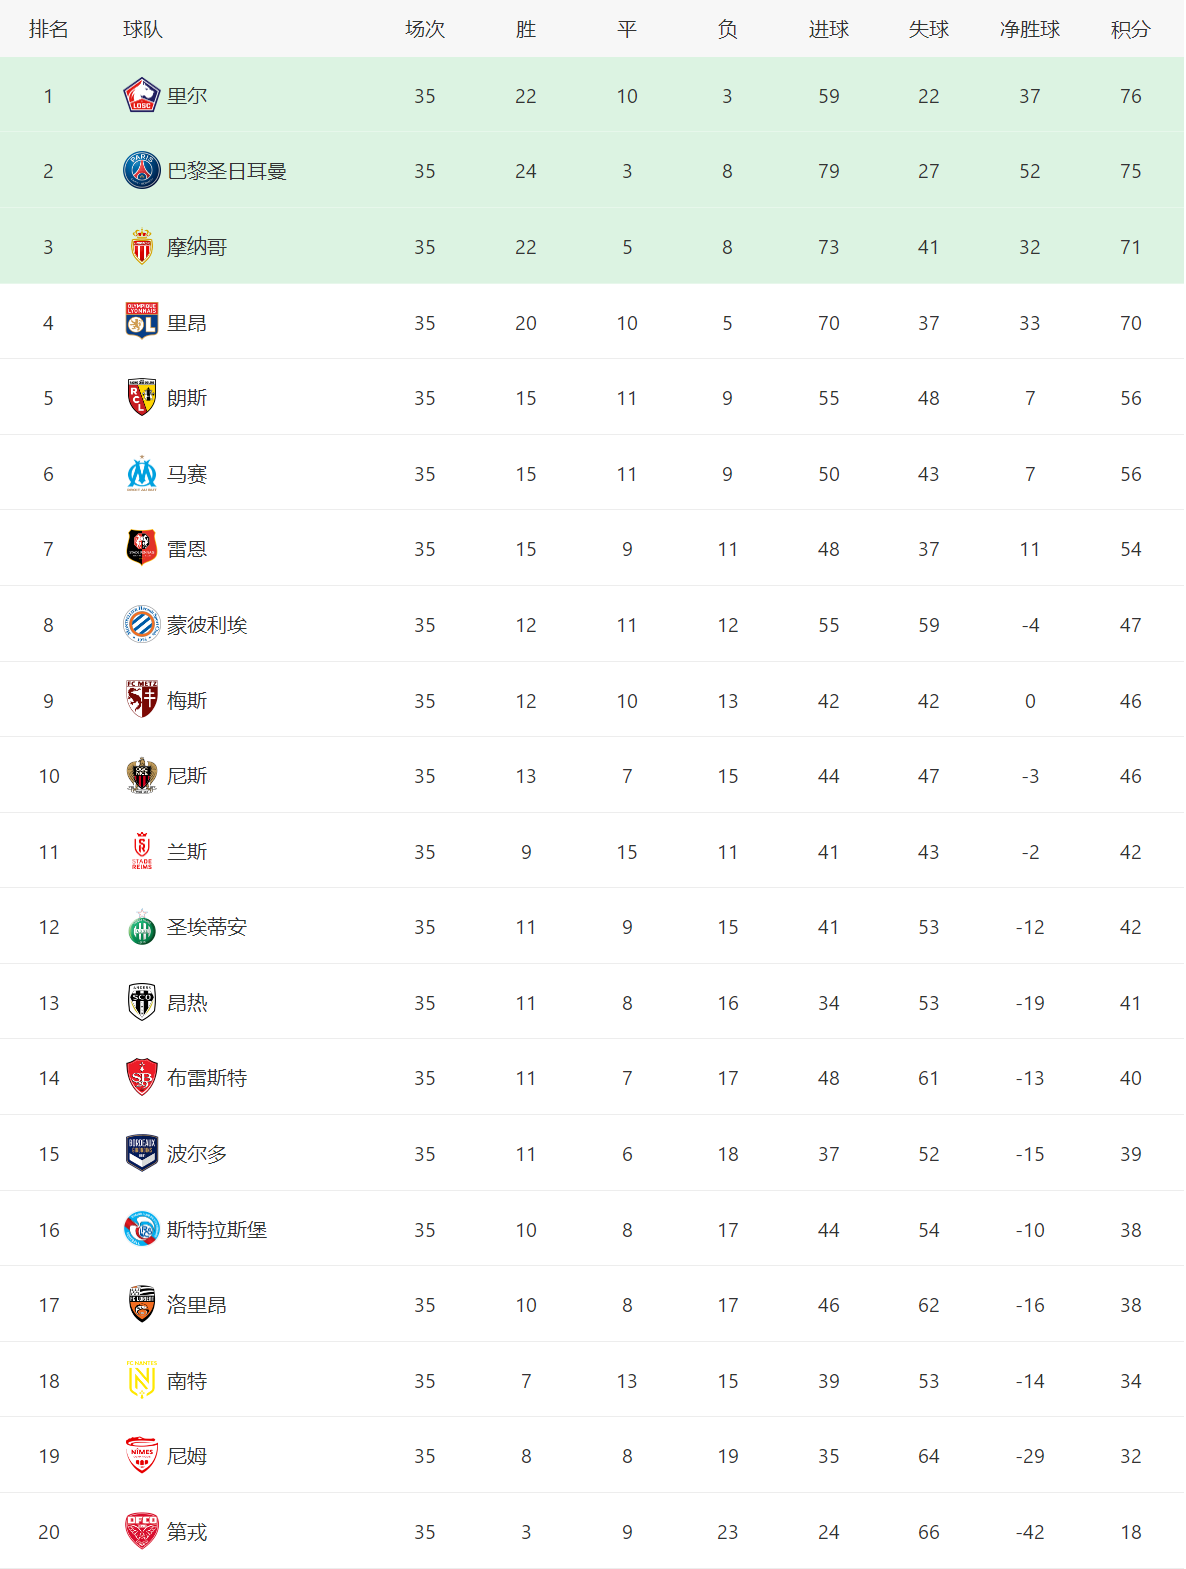Click the Saint-Étienne (圣埃蒂安) green crest

141,928
